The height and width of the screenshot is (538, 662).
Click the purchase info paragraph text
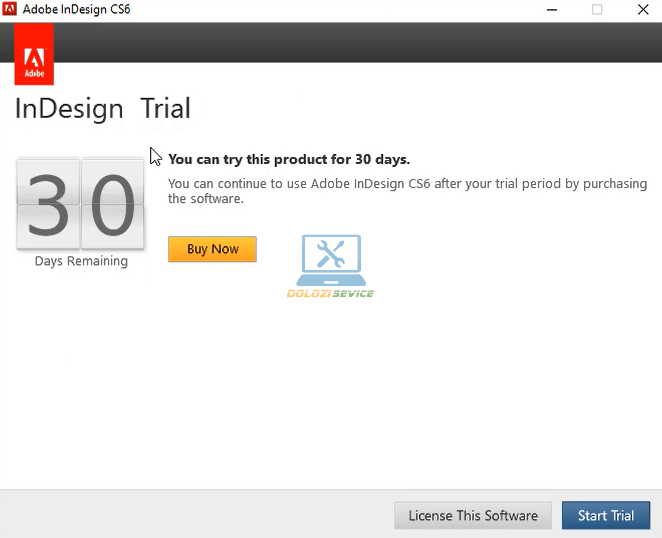point(407,191)
